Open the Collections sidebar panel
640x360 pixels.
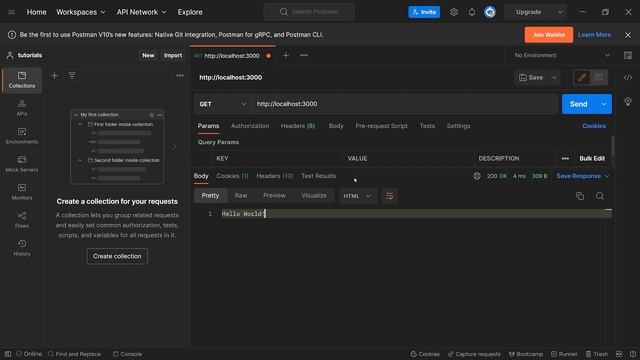point(22,80)
